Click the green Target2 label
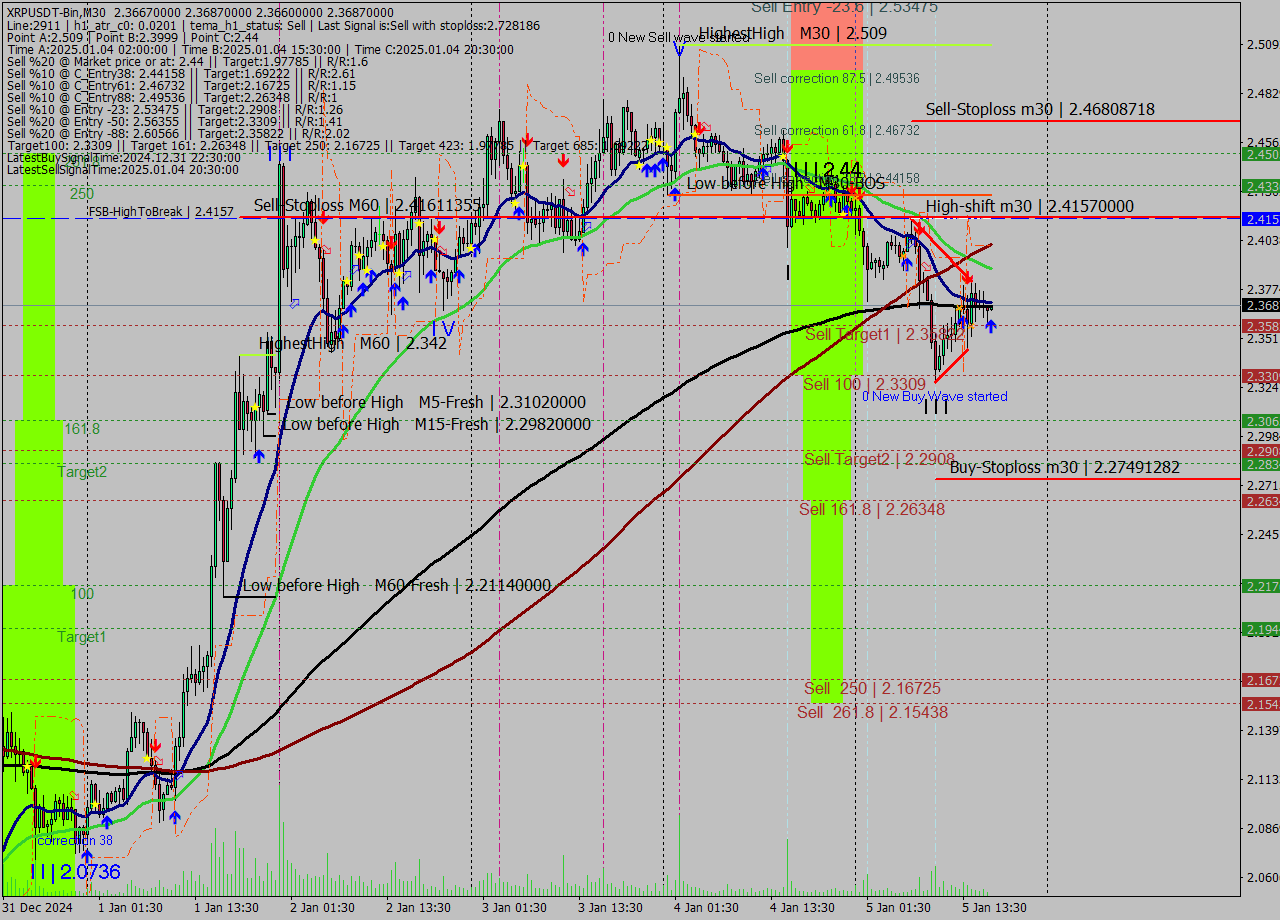Image resolution: width=1280 pixels, height=920 pixels. [82, 472]
